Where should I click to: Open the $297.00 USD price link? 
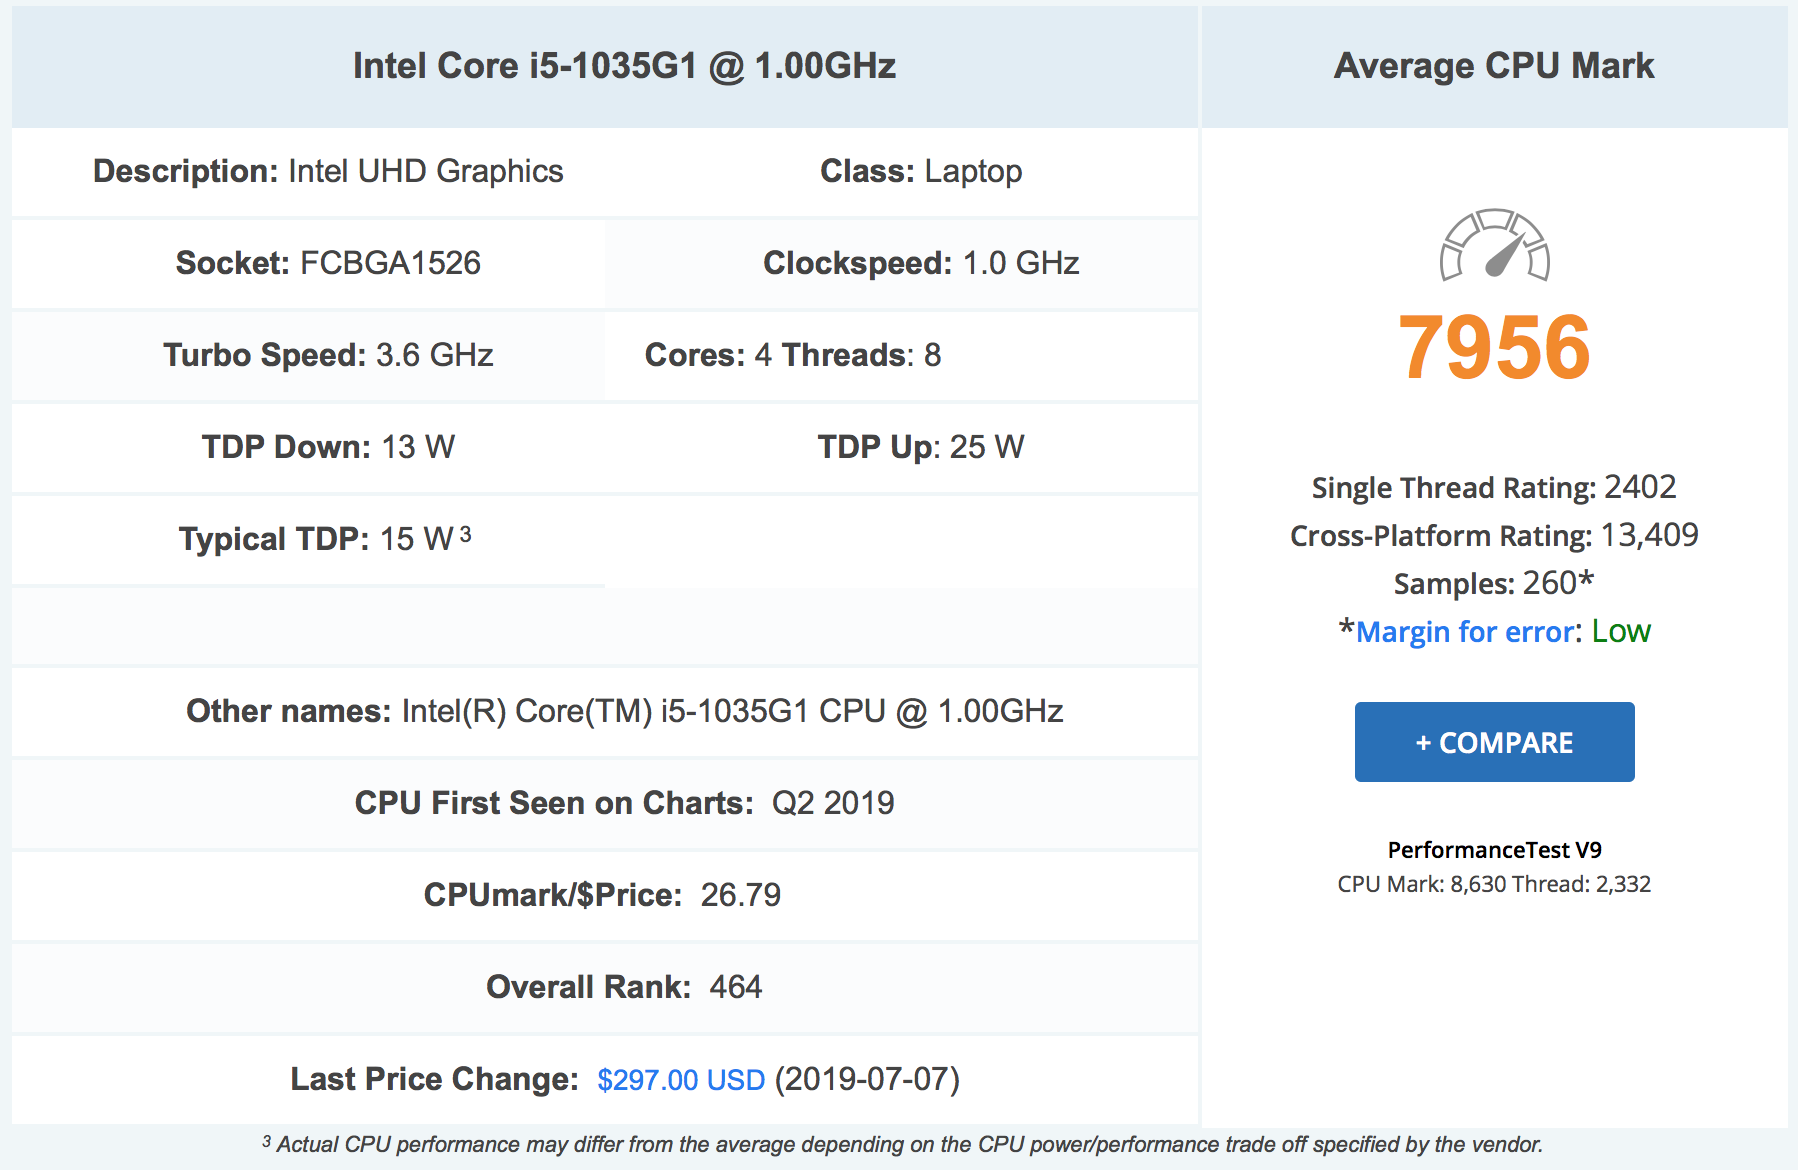[x=681, y=1080]
